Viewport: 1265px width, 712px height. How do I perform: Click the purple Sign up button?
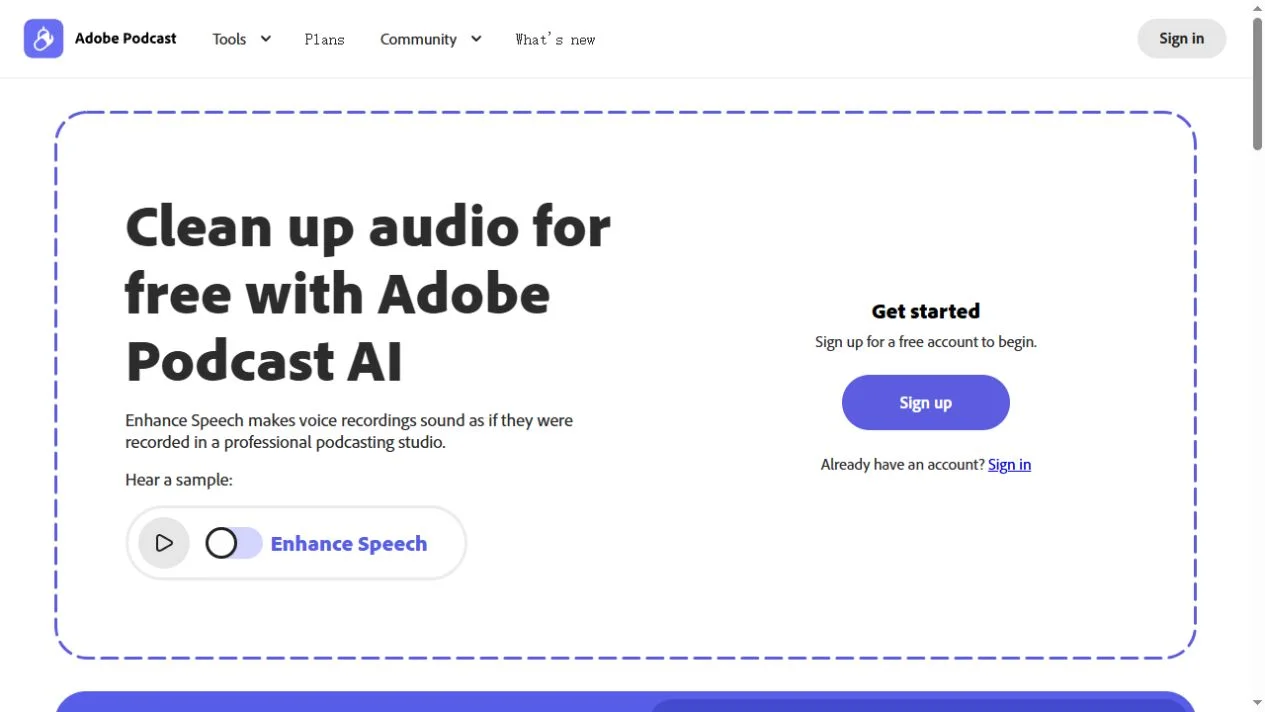click(x=925, y=402)
